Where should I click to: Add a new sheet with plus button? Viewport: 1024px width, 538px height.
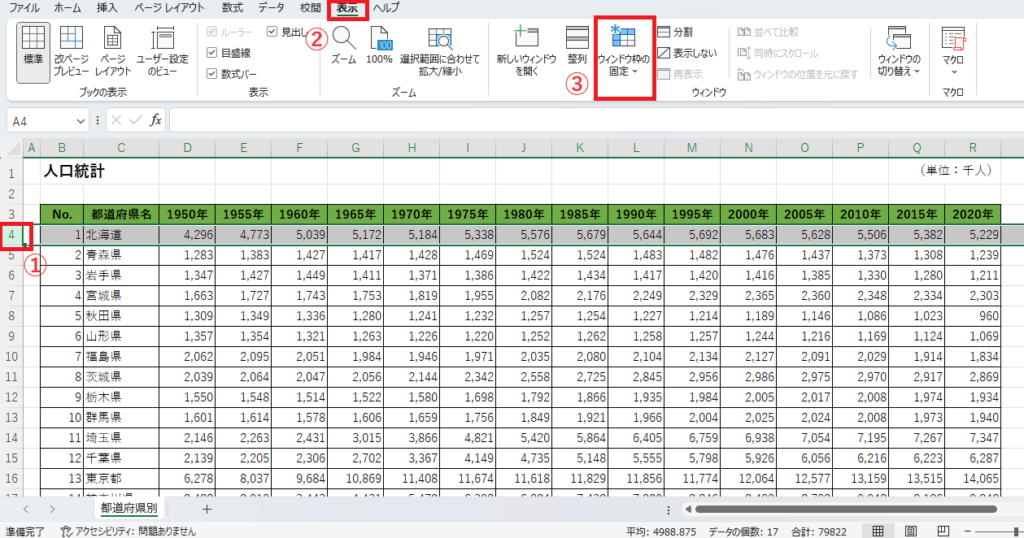206,509
